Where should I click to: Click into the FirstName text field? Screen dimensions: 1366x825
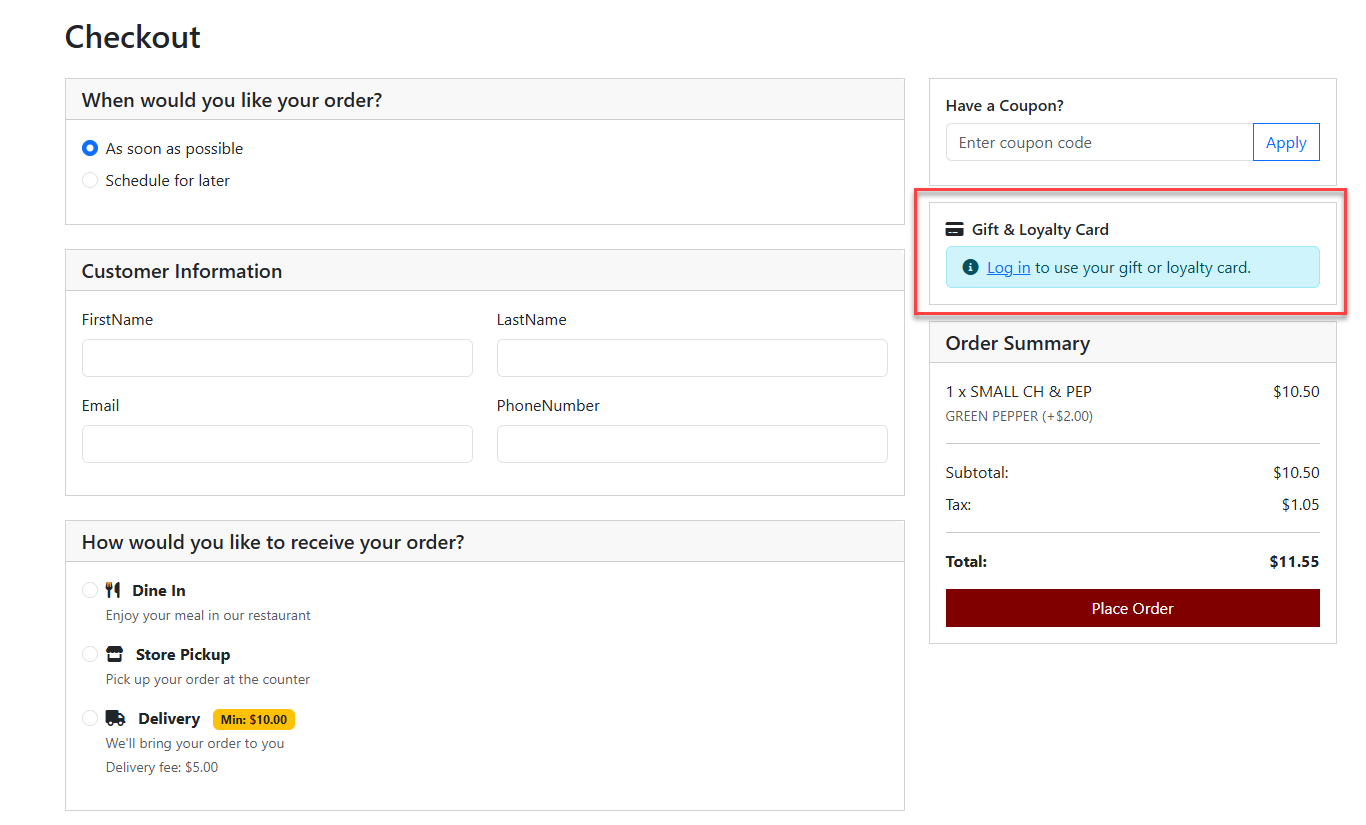pos(277,358)
